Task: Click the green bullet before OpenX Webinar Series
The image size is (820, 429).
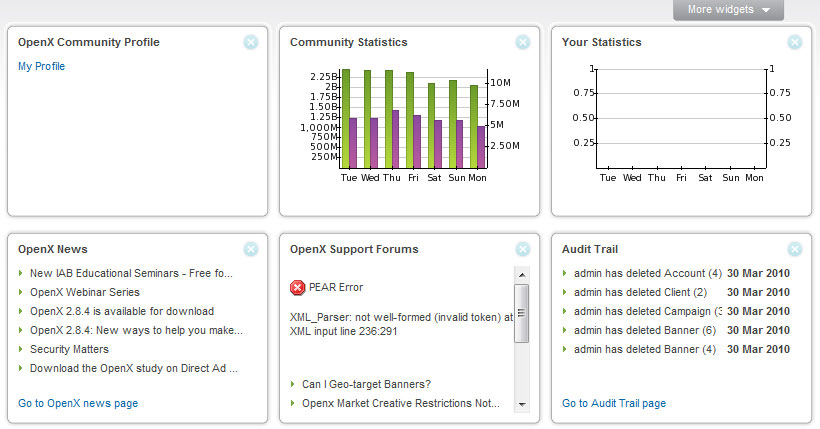Action: (x=20, y=292)
